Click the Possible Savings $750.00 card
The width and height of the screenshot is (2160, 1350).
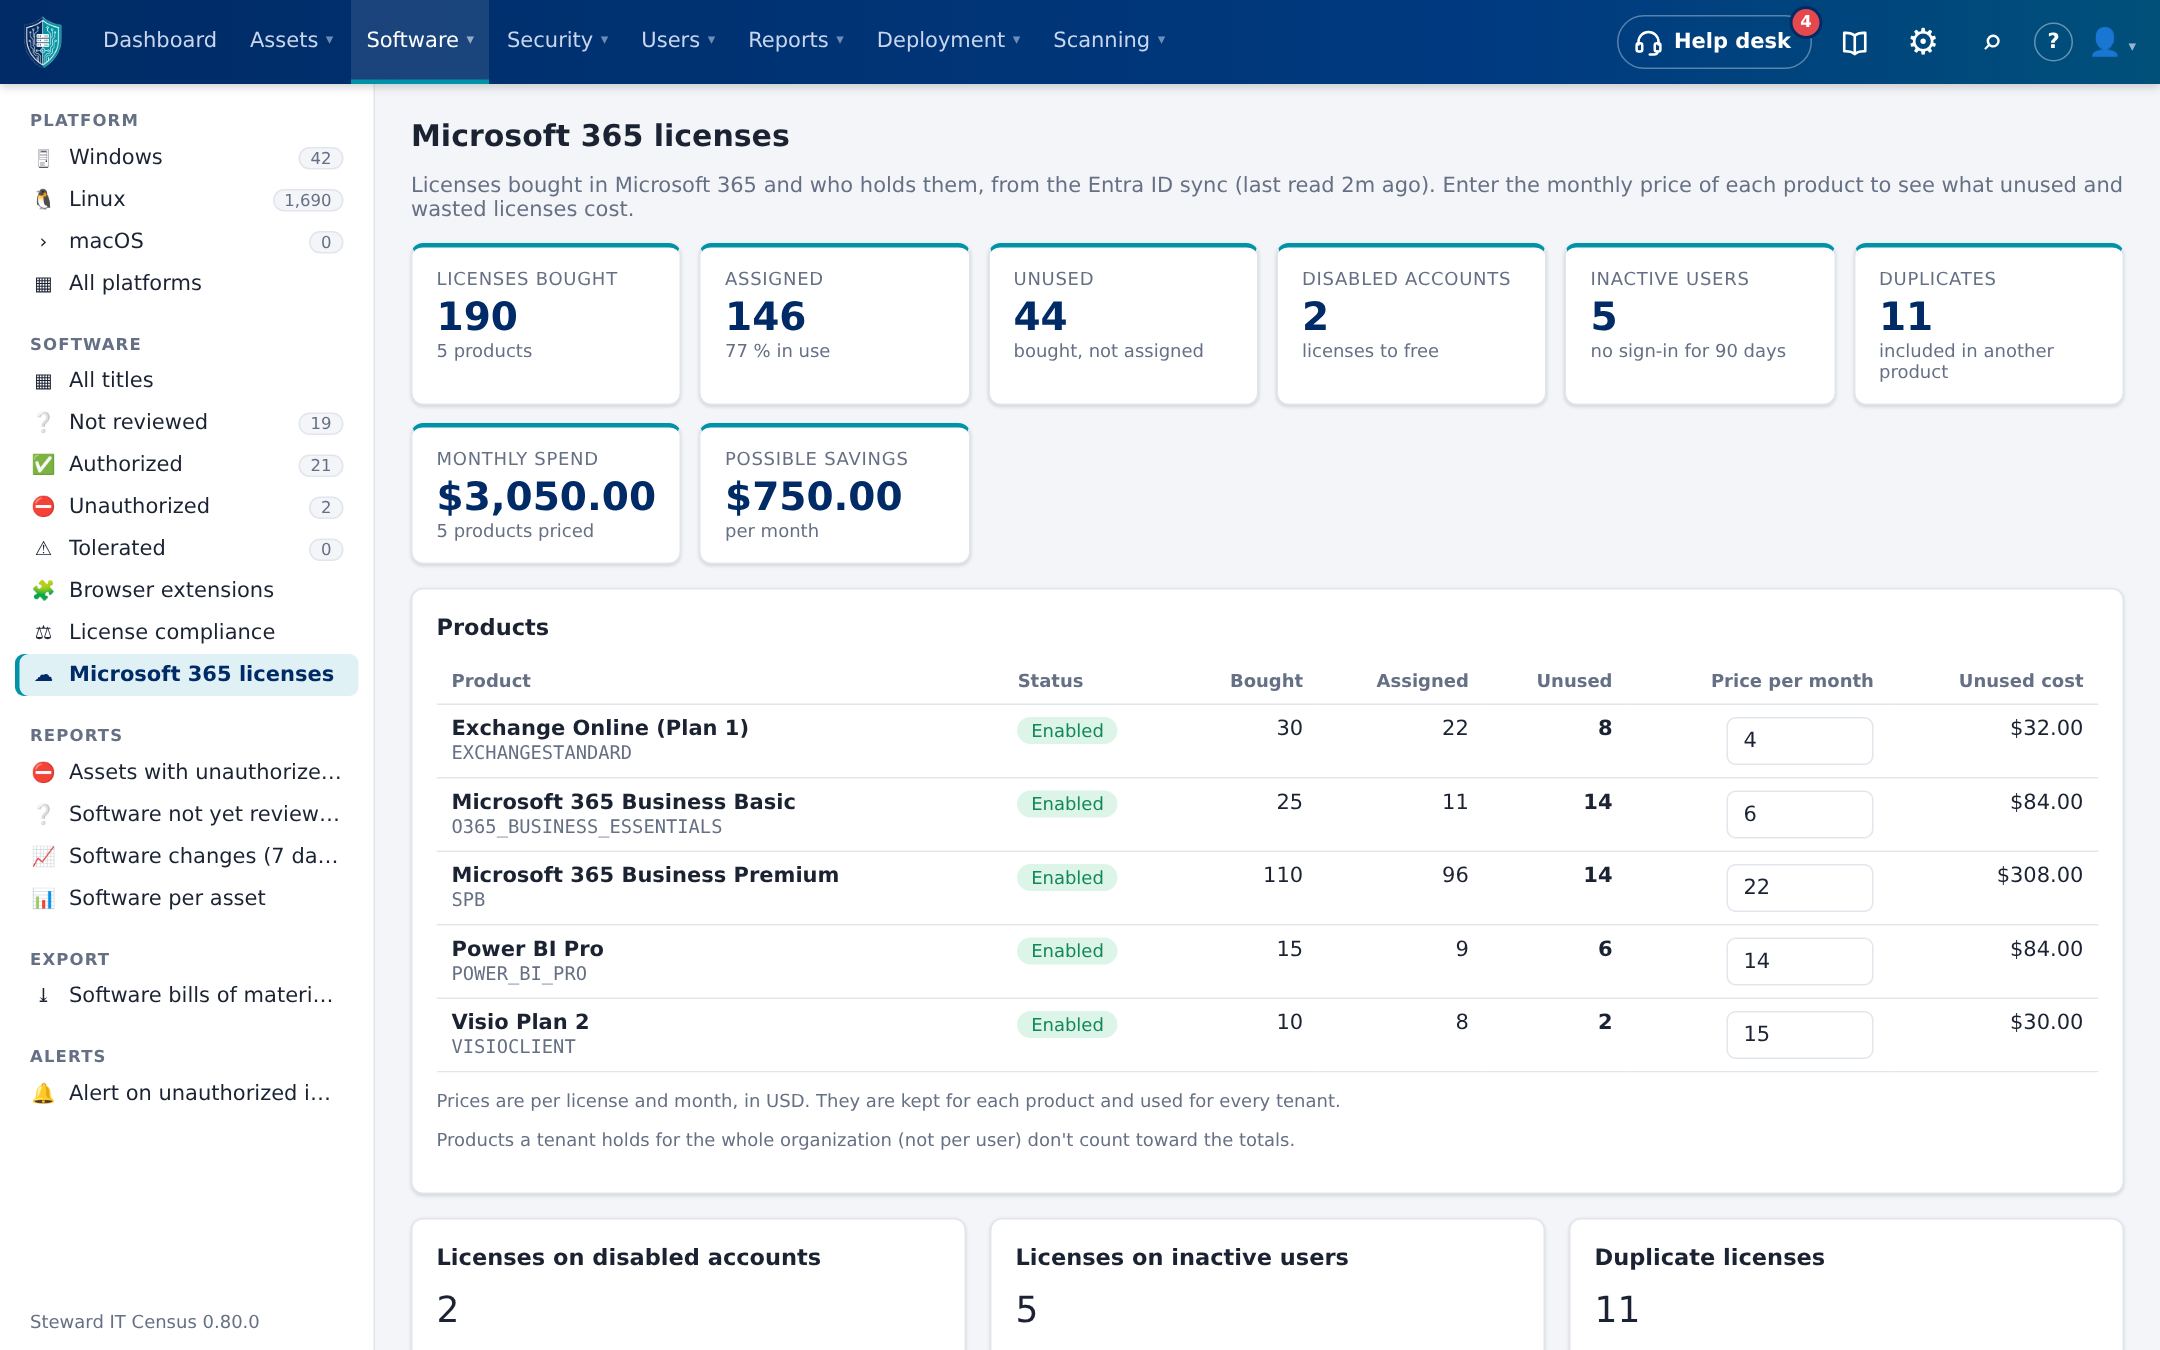835,494
